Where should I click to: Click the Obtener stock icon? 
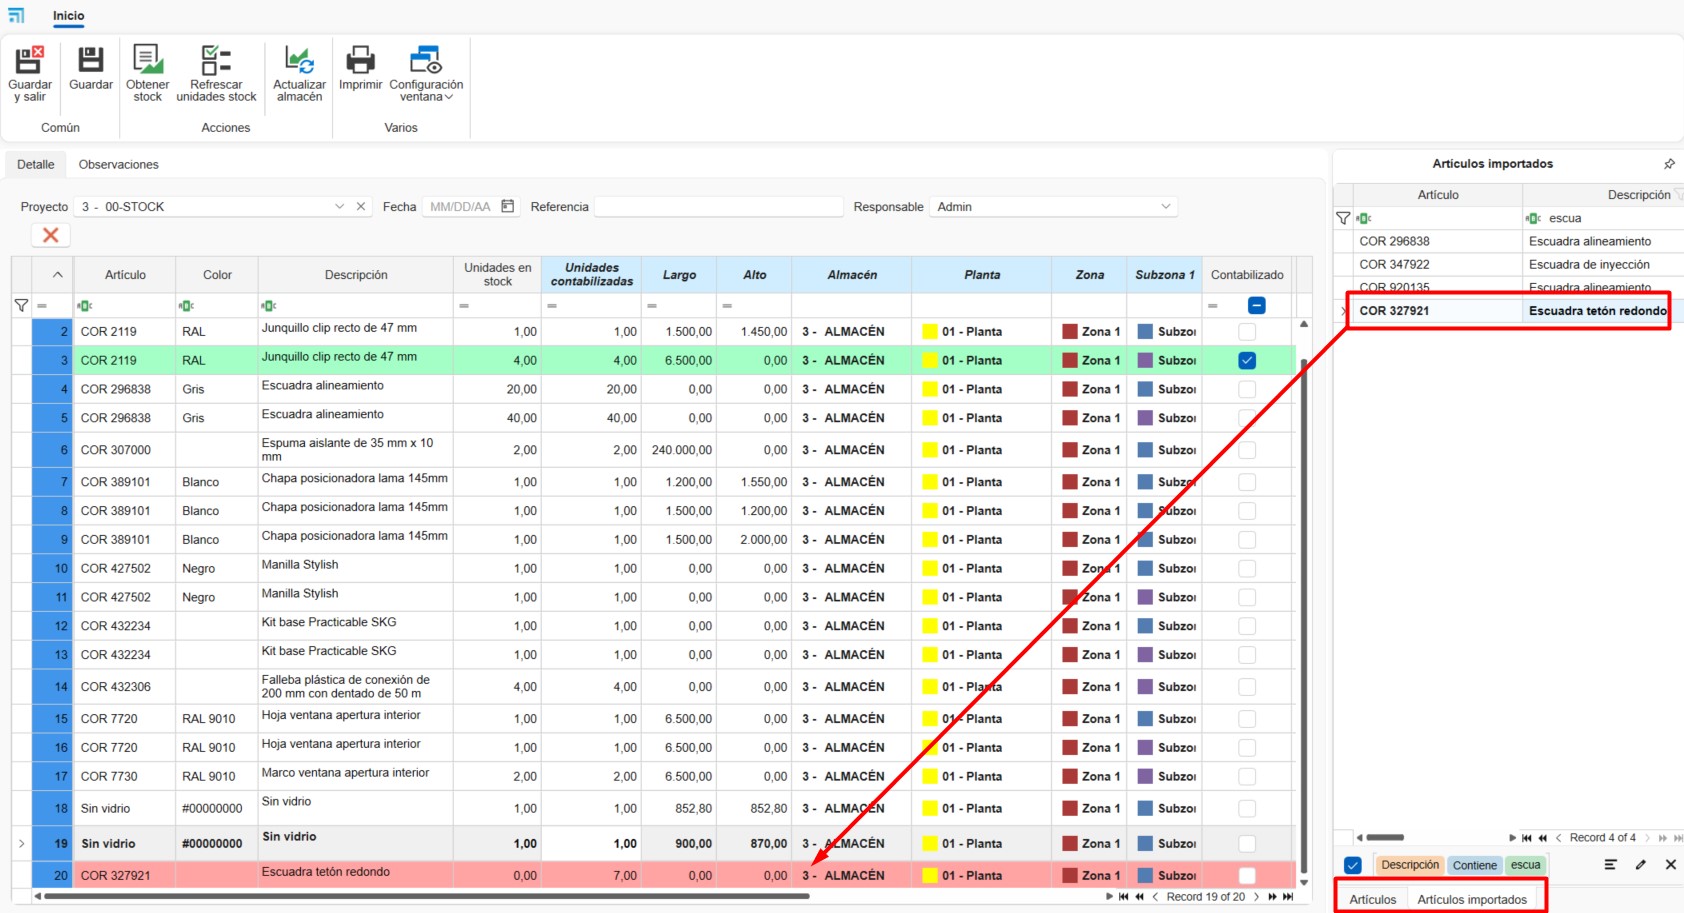pos(147,62)
